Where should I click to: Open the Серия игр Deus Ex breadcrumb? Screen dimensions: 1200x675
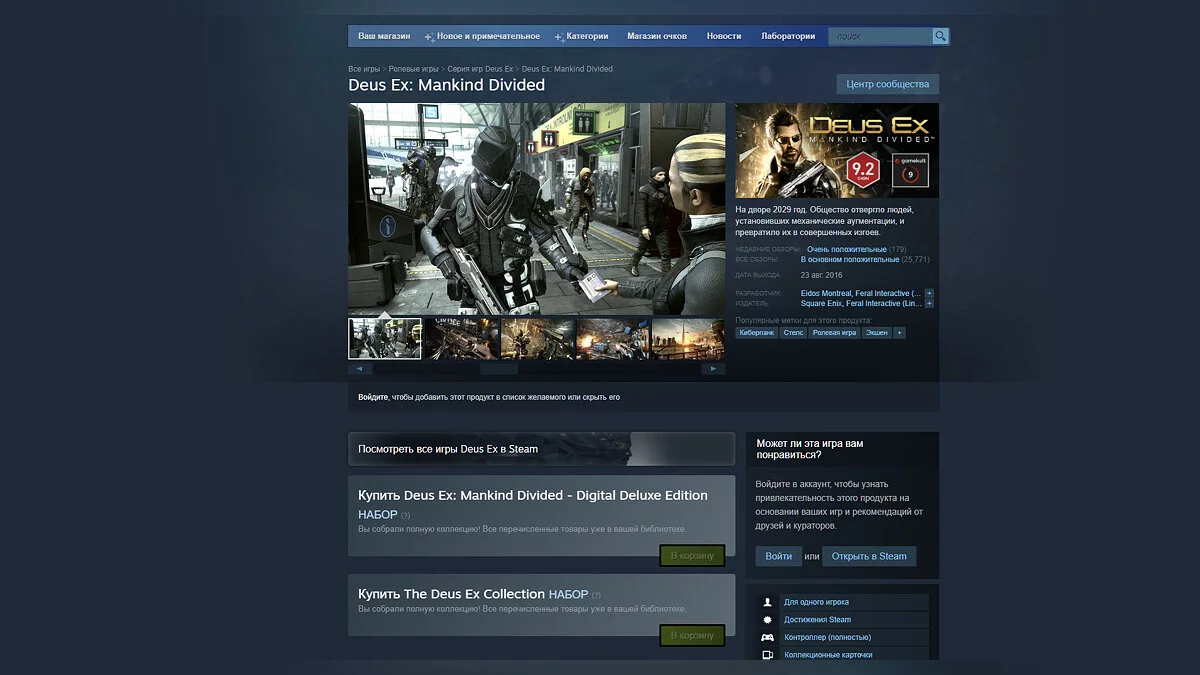point(480,69)
